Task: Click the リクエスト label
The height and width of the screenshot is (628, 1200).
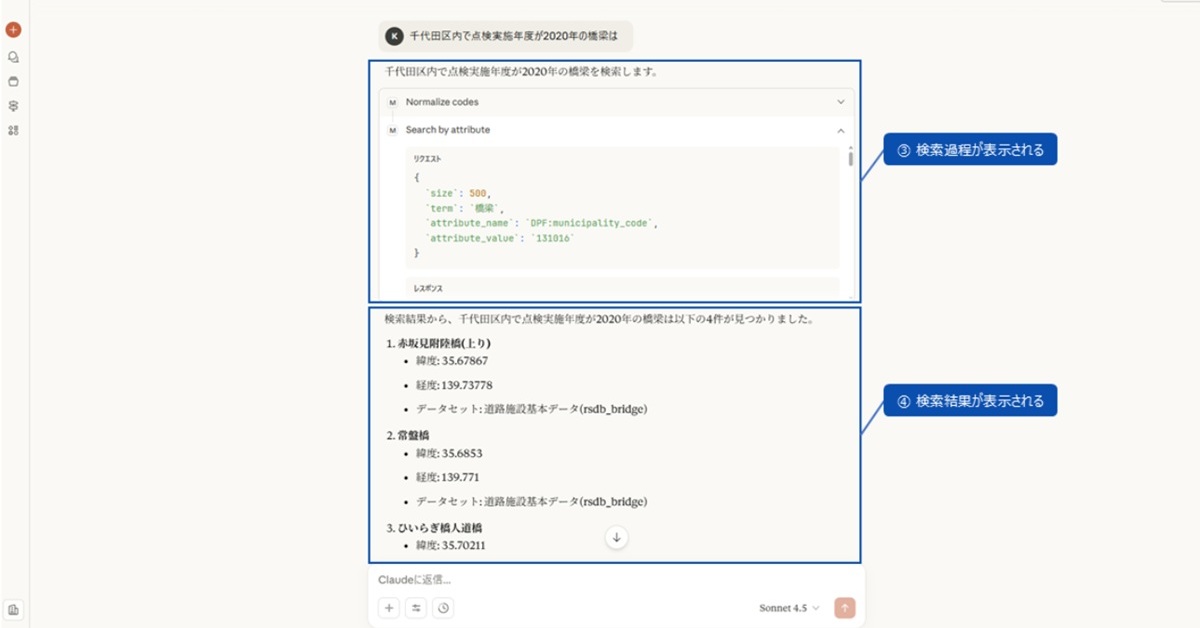Action: coord(428,159)
